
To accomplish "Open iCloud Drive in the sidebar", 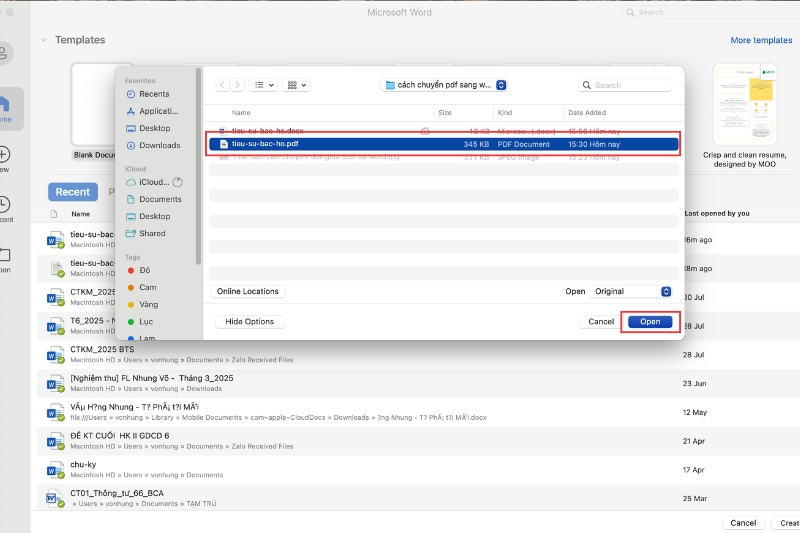I will tap(153, 182).
